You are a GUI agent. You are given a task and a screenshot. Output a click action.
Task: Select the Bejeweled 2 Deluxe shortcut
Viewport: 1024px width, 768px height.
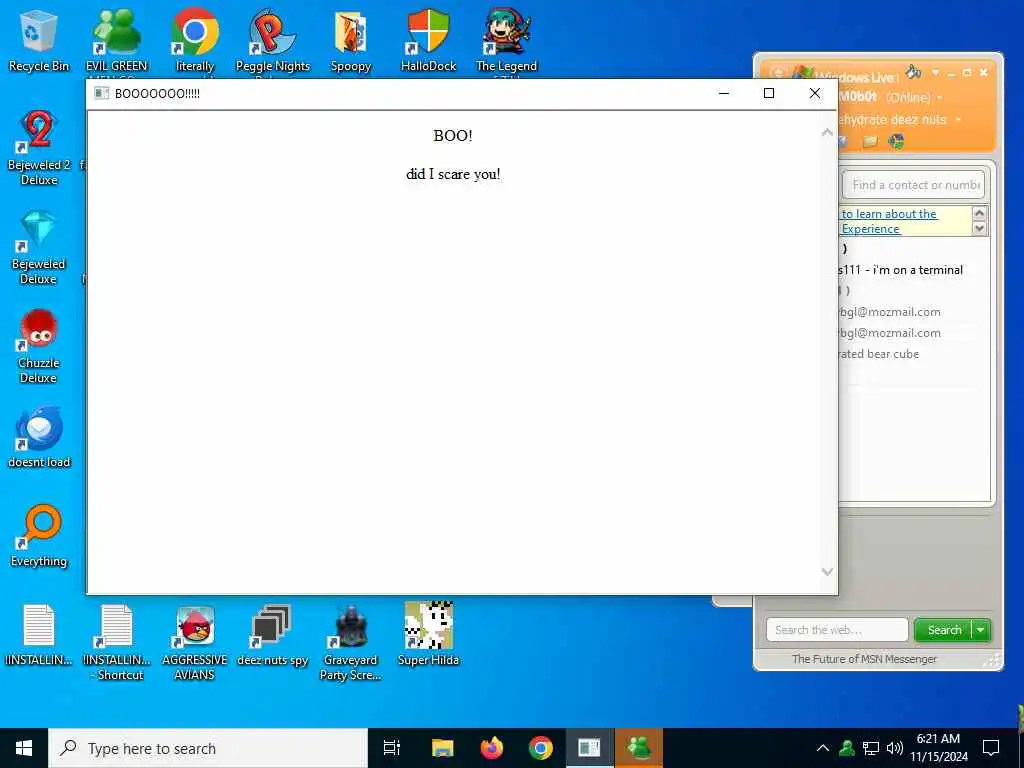pyautogui.click(x=39, y=148)
